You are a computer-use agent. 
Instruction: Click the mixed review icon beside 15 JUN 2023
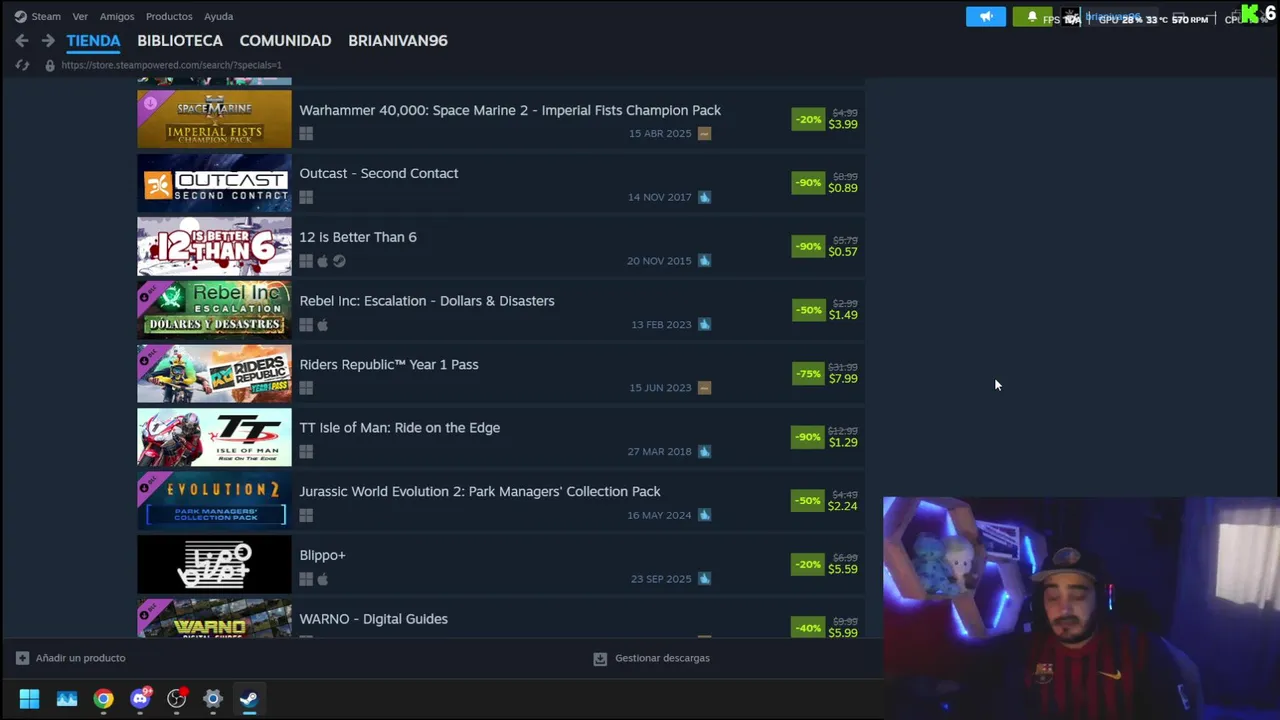(704, 388)
